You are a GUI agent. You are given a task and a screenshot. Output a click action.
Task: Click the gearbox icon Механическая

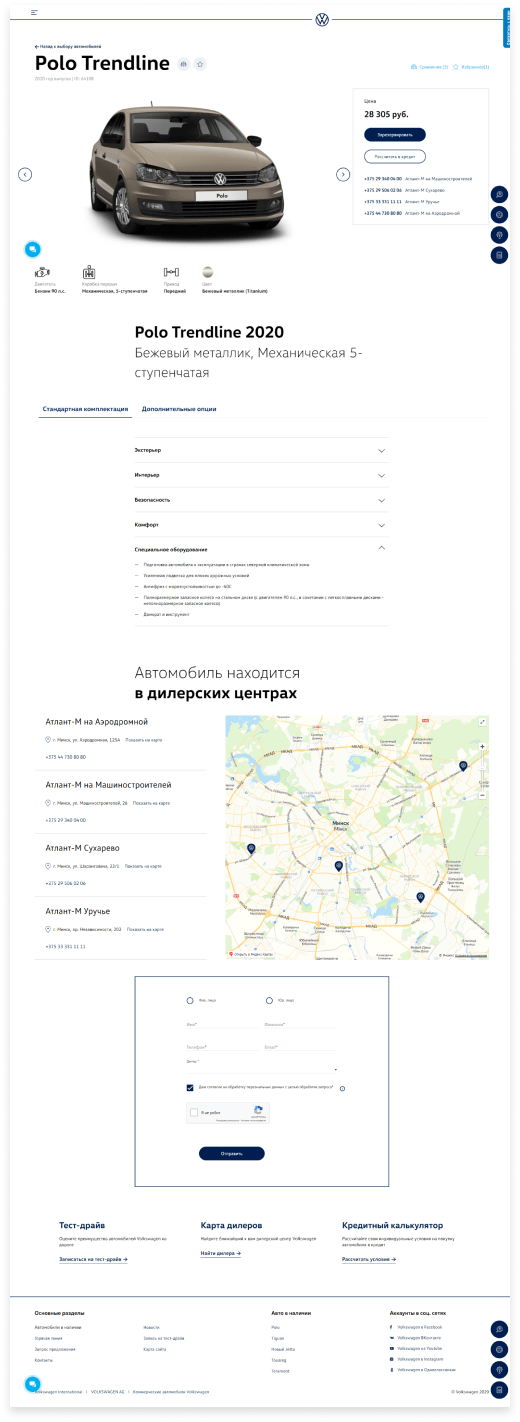(x=88, y=272)
